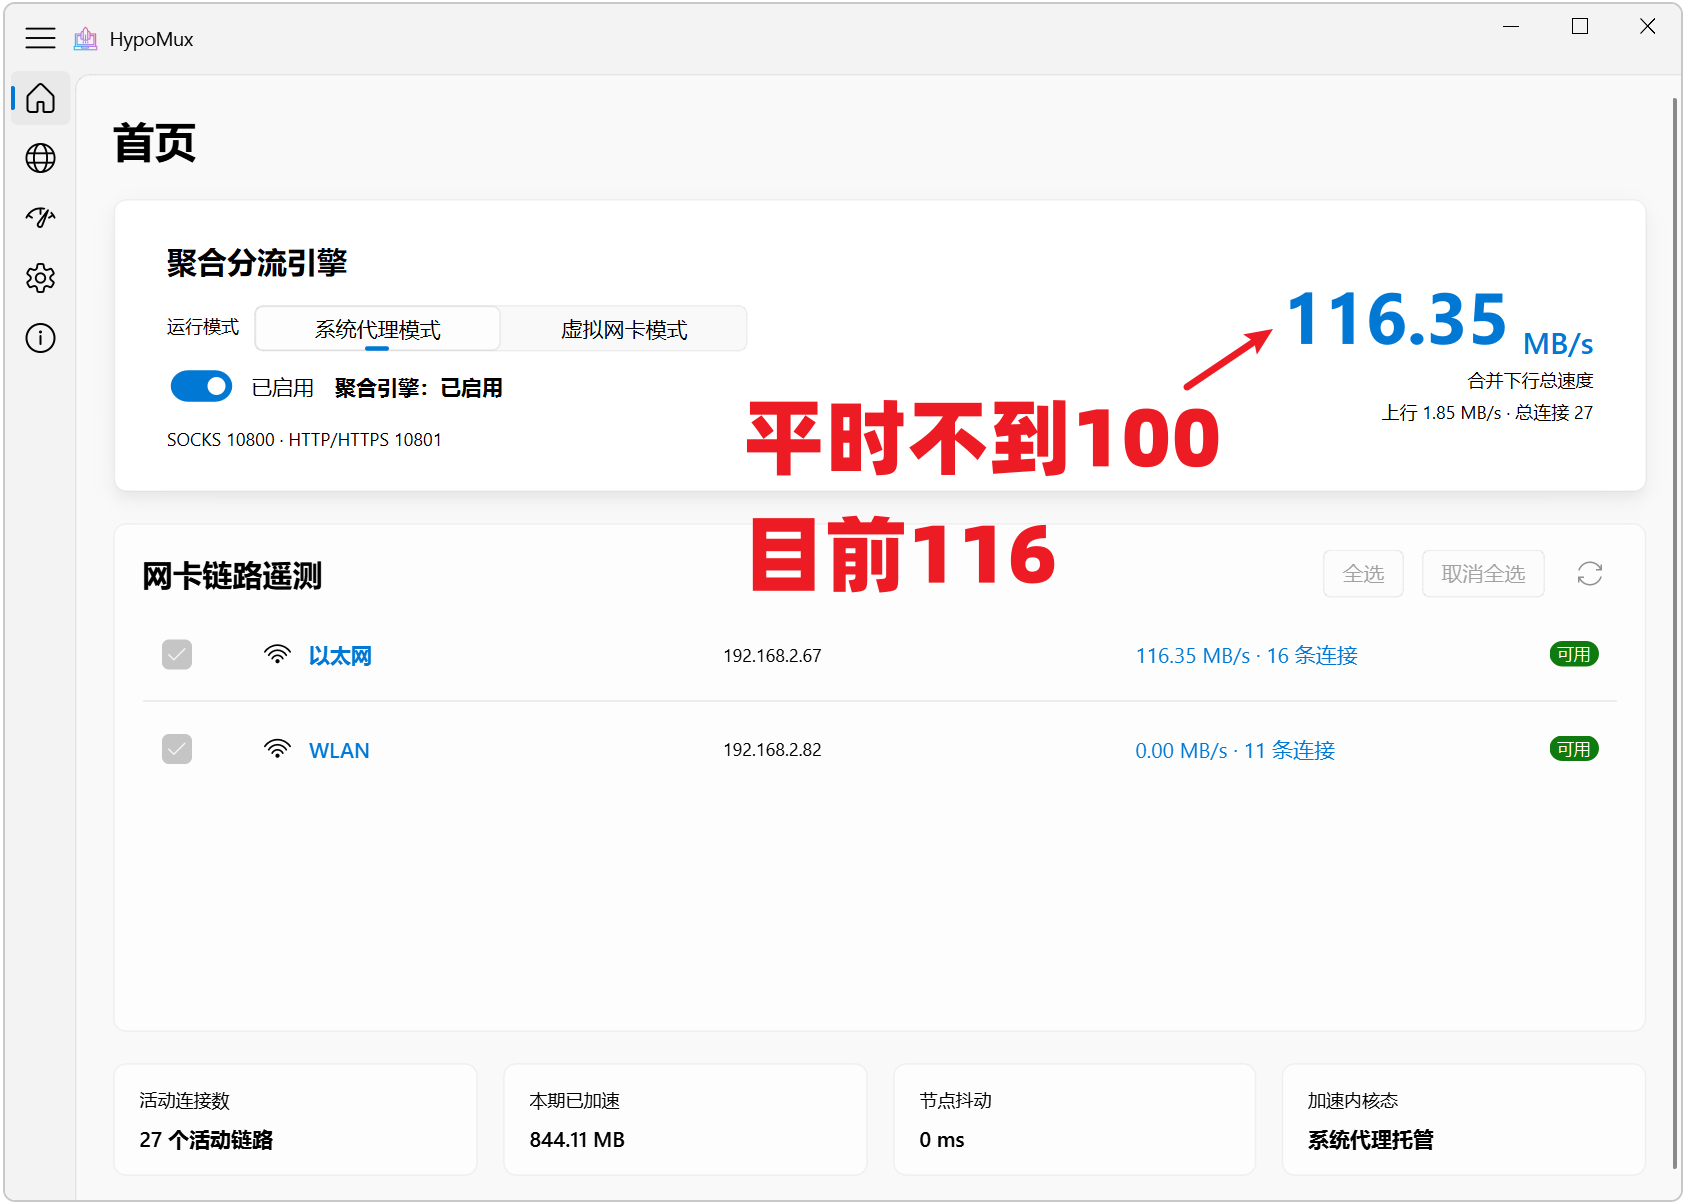
Task: Click the IP address 192.168.2.82
Action: (x=772, y=750)
